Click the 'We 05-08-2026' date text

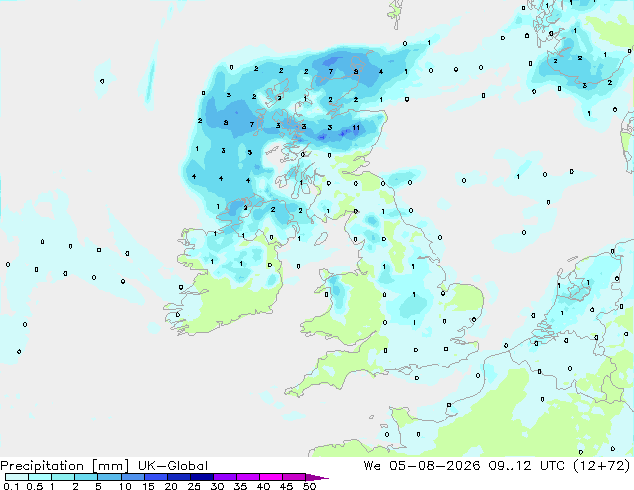coord(422,466)
